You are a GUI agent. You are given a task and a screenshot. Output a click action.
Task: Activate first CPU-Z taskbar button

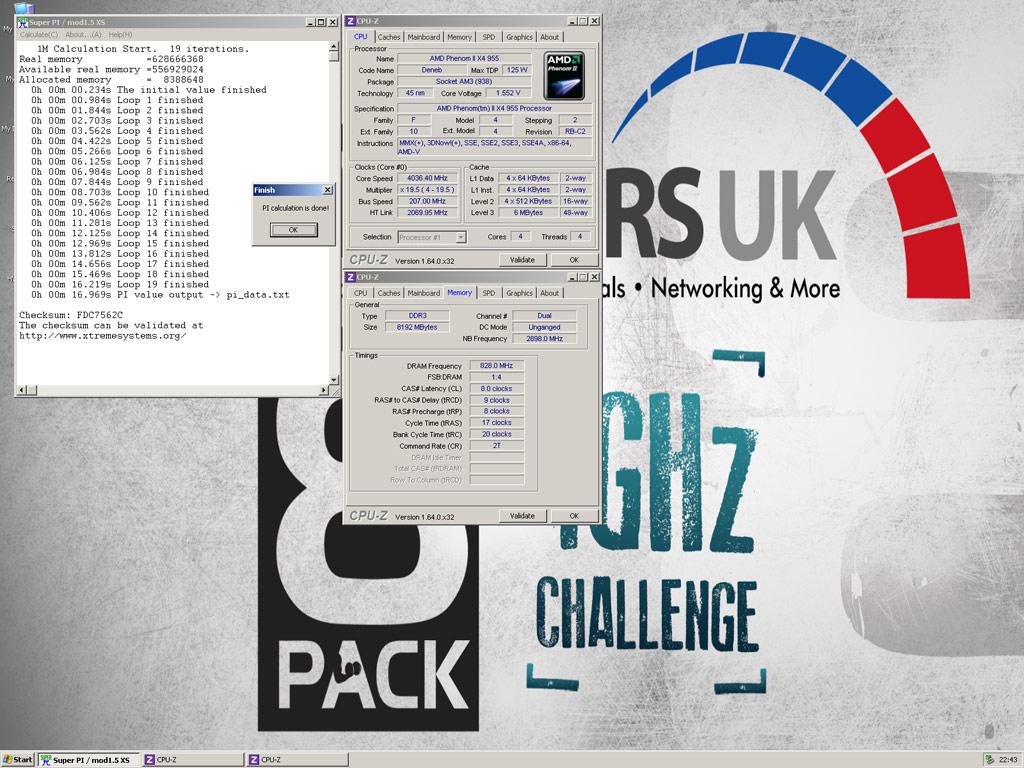tap(193, 760)
